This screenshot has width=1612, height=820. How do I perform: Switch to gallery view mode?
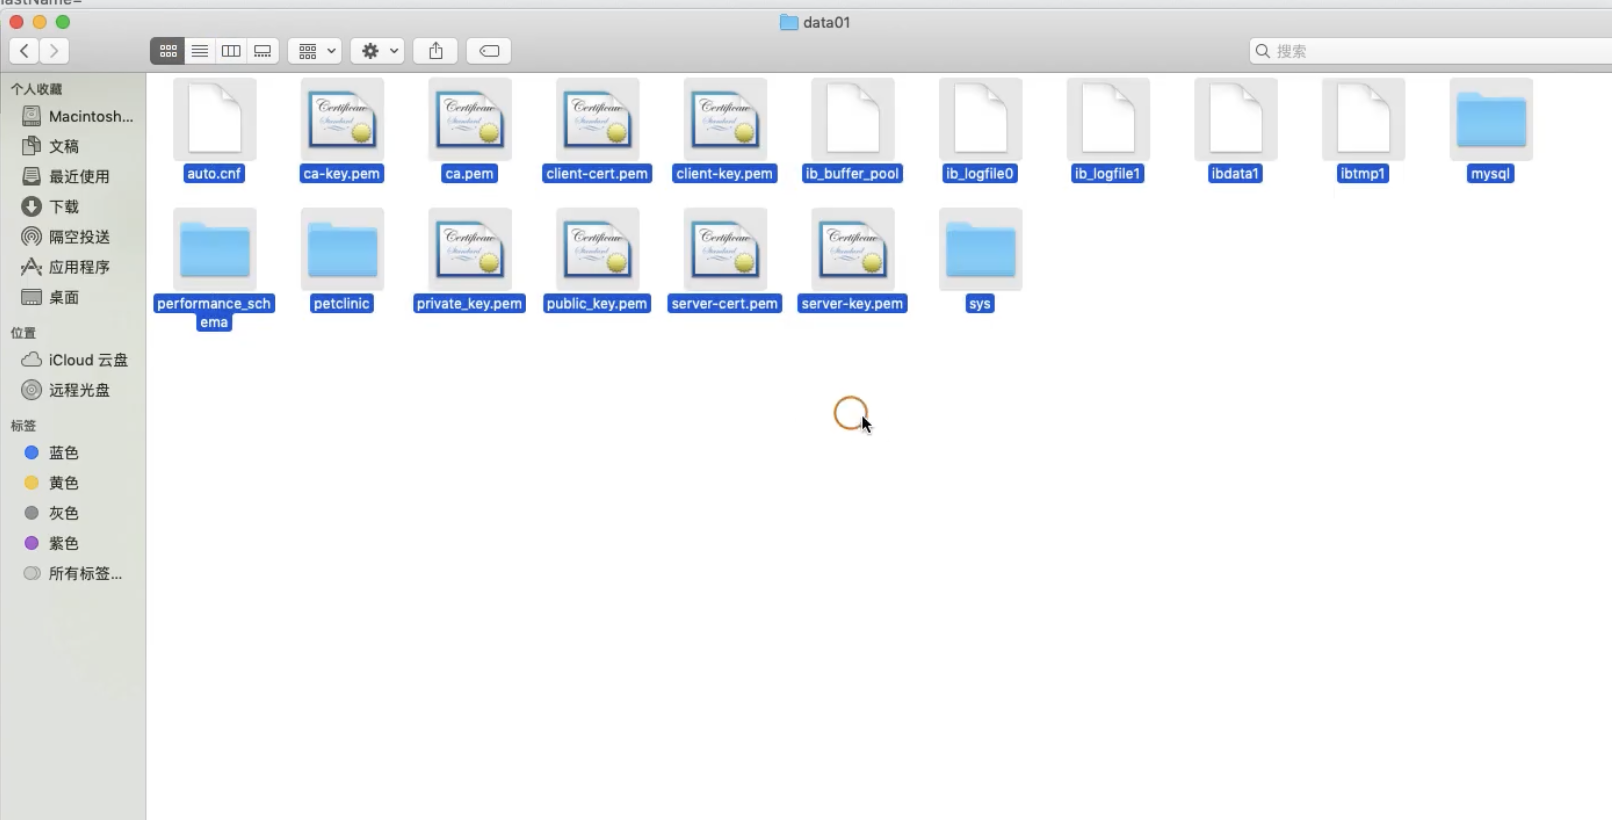click(x=263, y=51)
